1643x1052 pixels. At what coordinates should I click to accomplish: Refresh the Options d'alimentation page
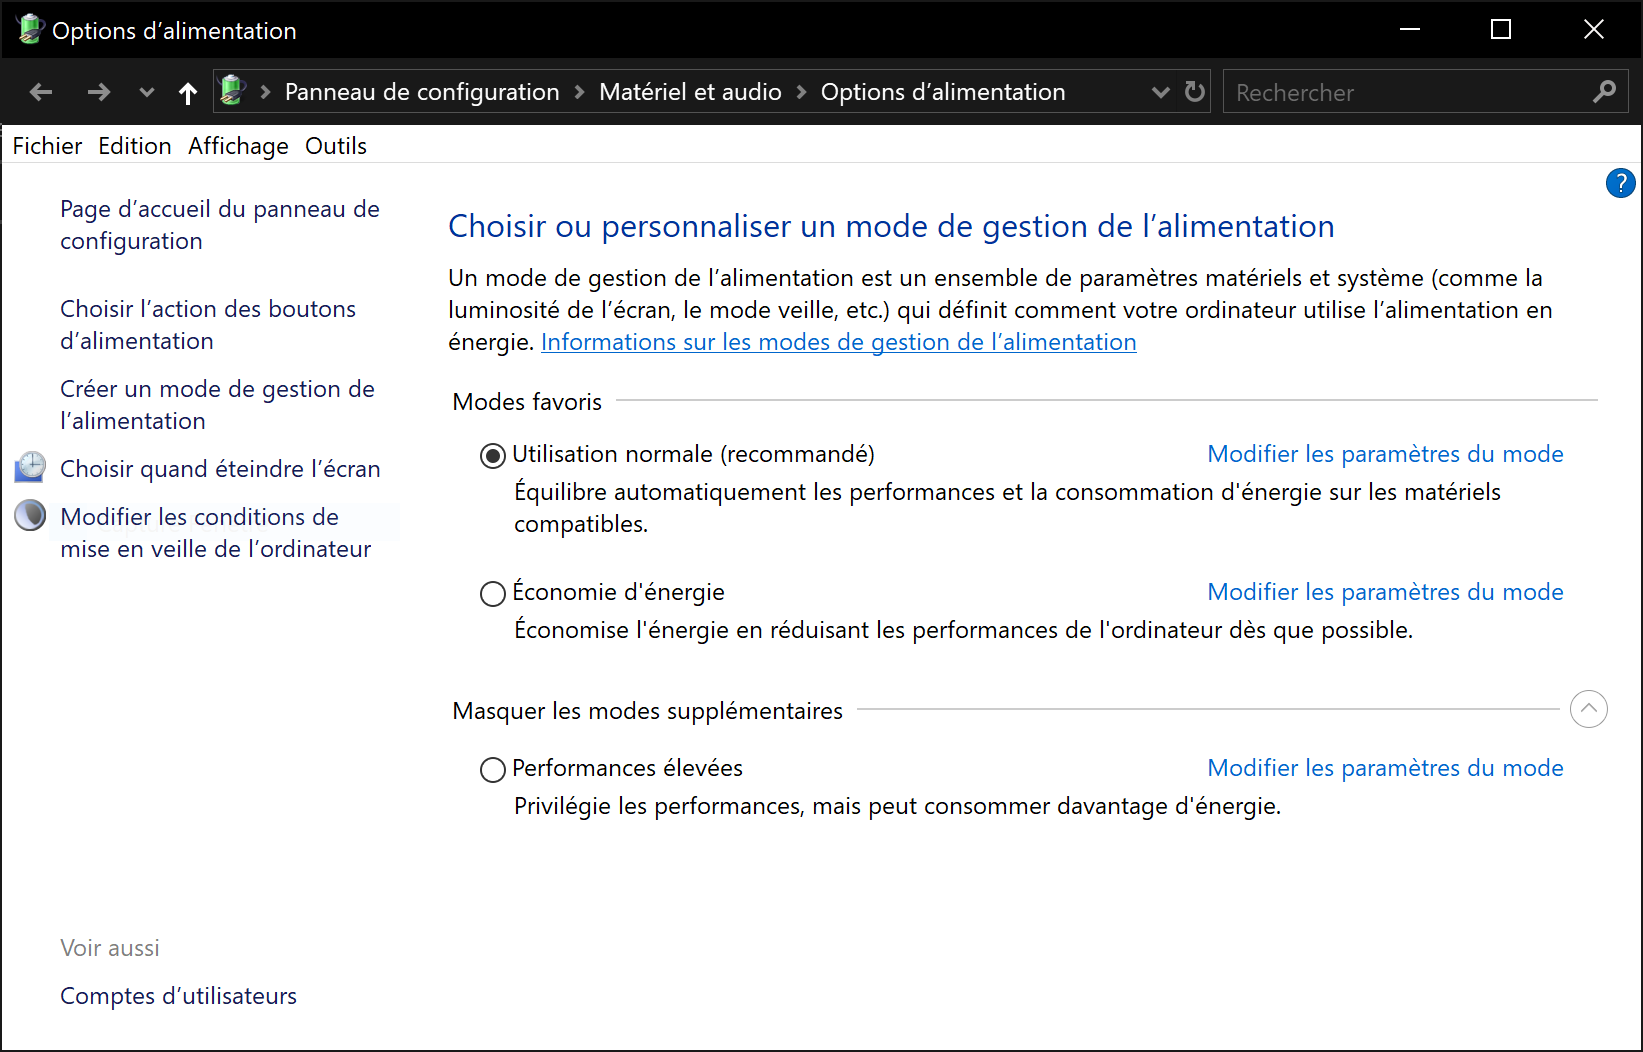(1194, 92)
